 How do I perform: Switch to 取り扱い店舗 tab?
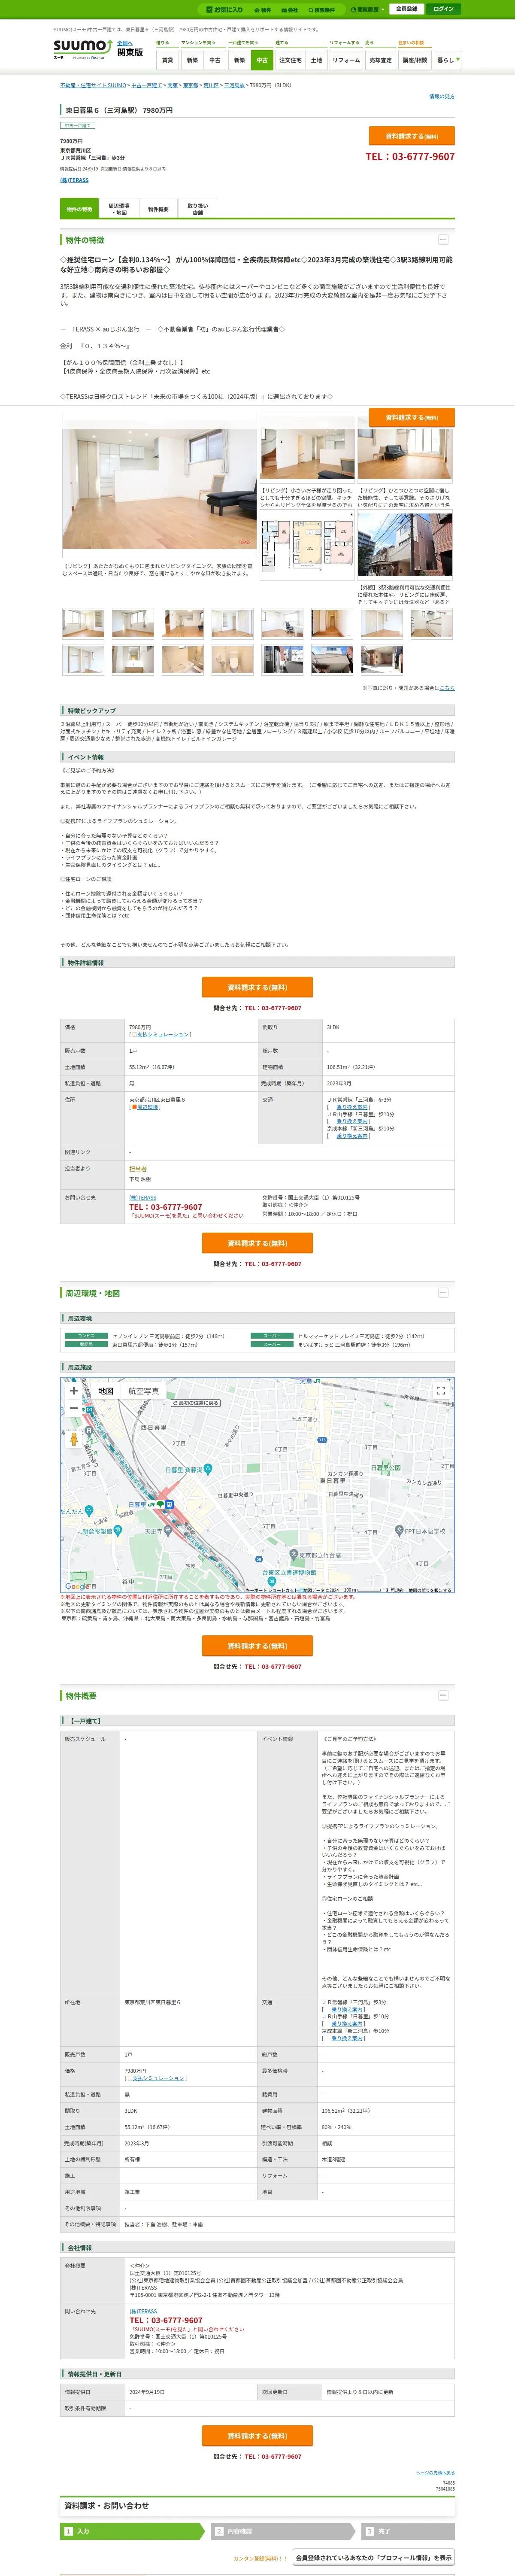coord(198,209)
